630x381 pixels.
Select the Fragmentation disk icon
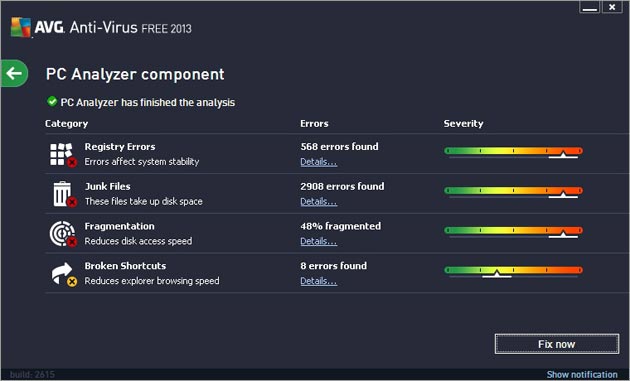click(63, 234)
